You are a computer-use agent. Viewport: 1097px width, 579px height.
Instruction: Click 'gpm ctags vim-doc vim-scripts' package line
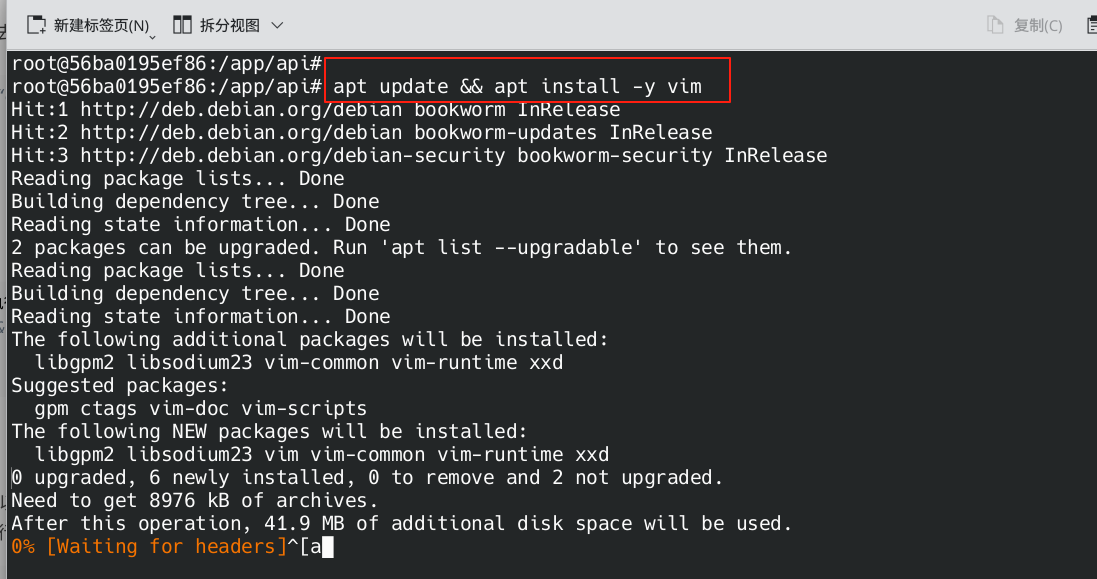click(x=201, y=408)
